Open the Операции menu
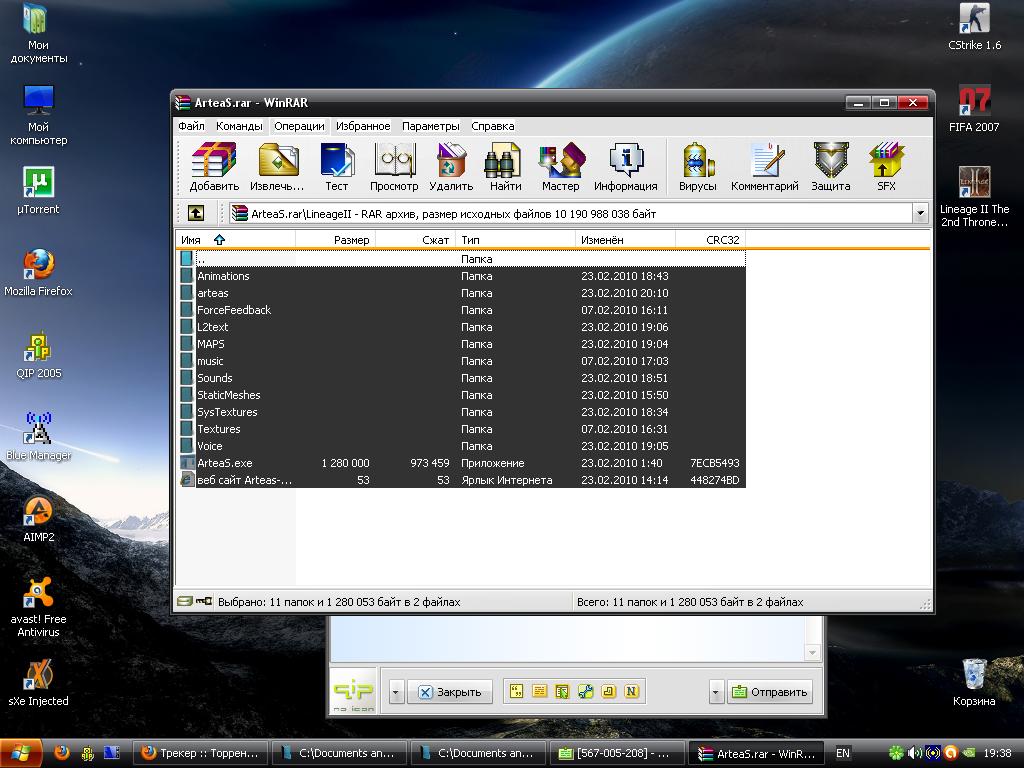 pos(299,126)
